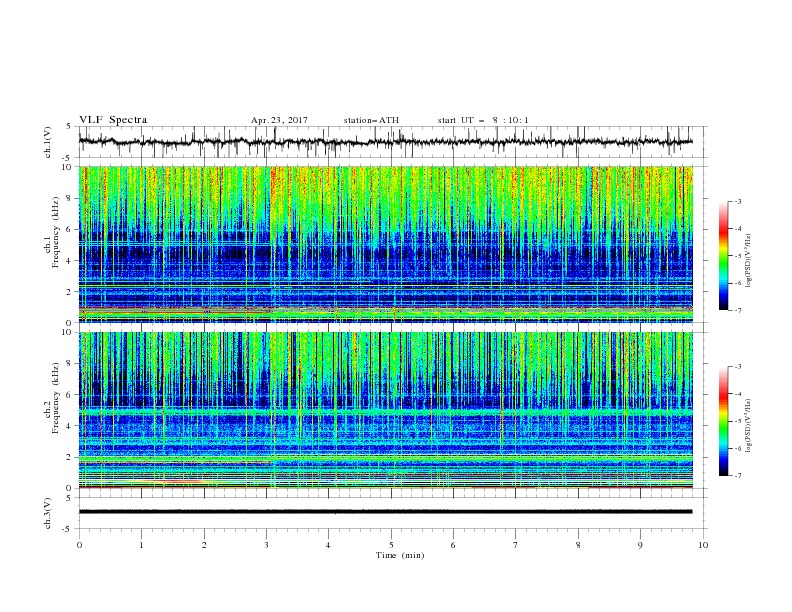Click time axis tick label "0"
The width and height of the screenshot is (792, 612).
(79, 545)
